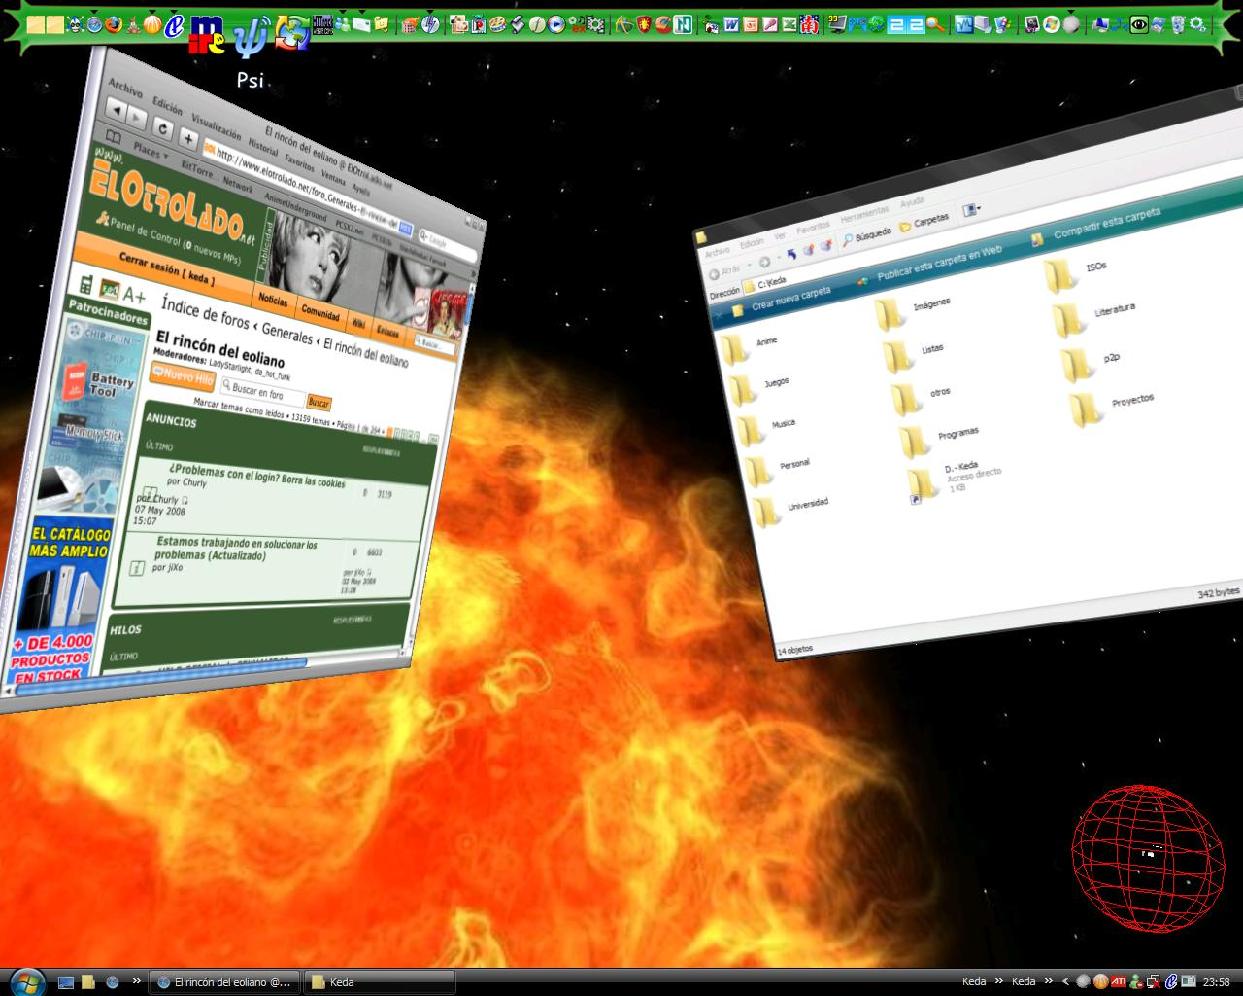
Task: Click the Nuevo Hilo button
Action: tap(183, 376)
